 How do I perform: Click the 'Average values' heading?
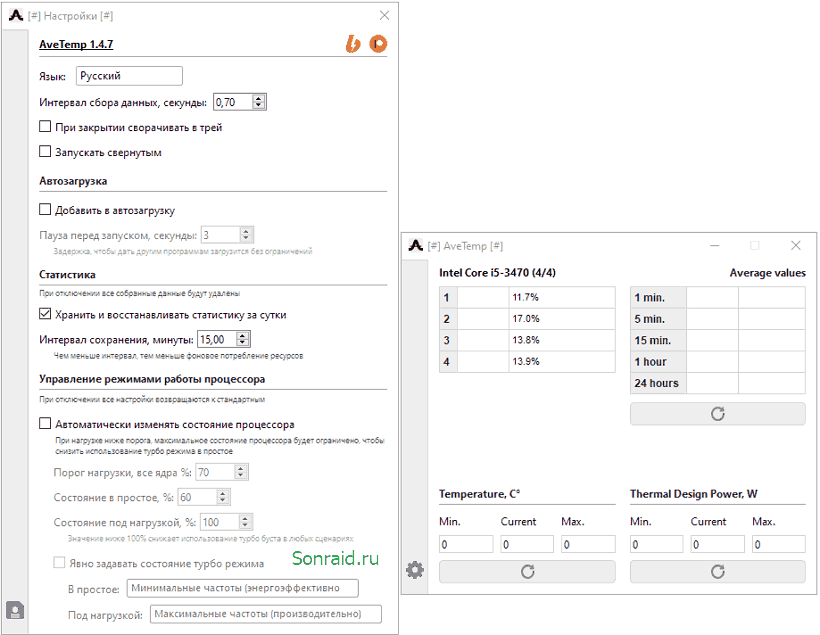[x=767, y=273]
